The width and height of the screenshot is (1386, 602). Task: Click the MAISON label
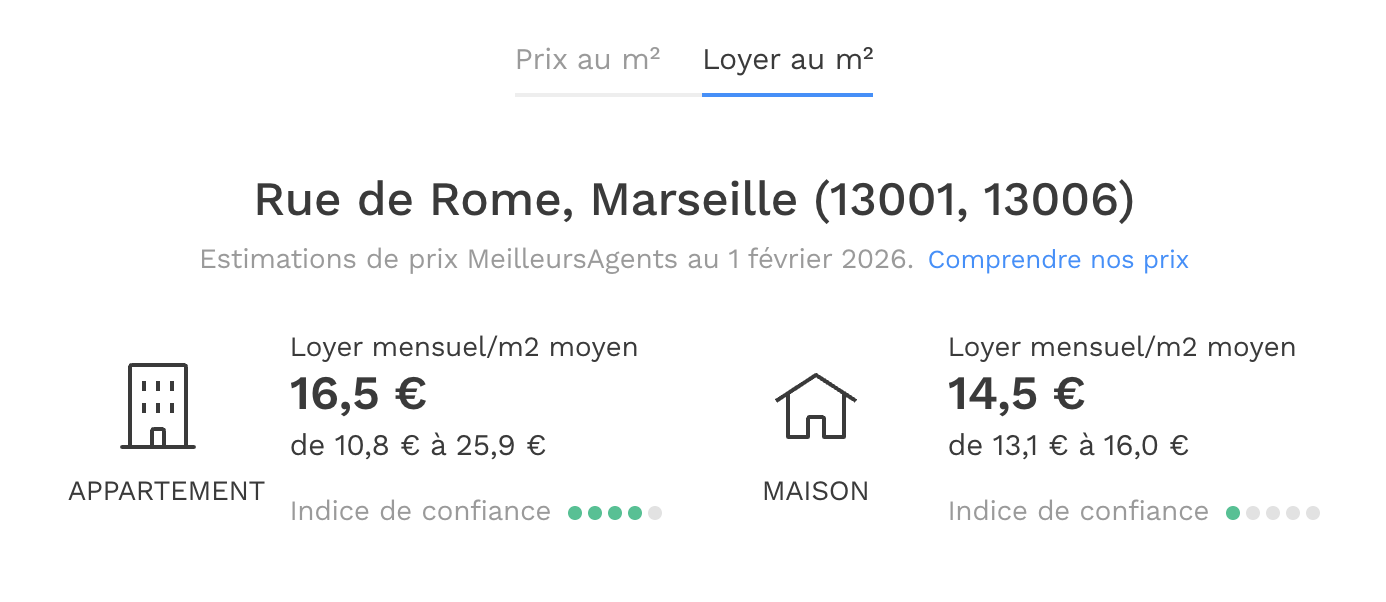pyautogui.click(x=816, y=491)
